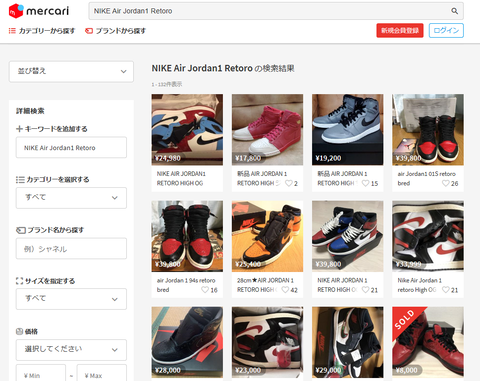
Task: Focus the top search box
Action: pos(276,11)
